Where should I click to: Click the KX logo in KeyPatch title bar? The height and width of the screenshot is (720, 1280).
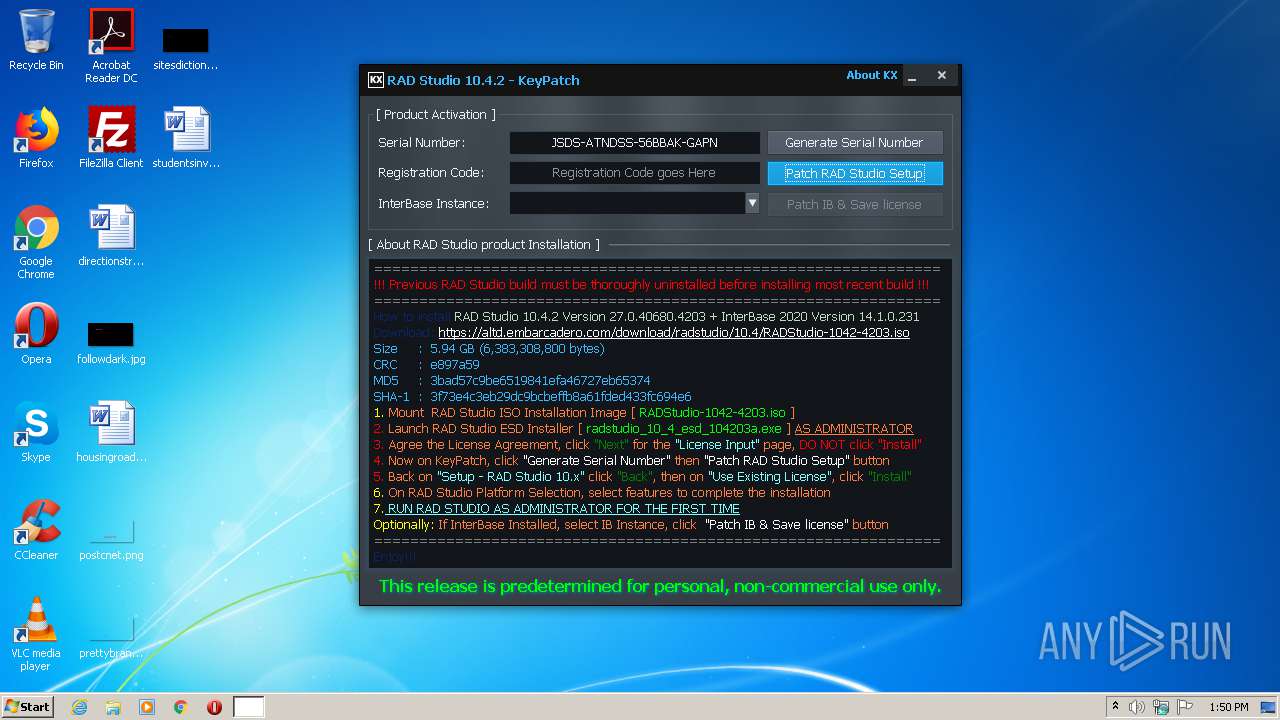(x=376, y=80)
